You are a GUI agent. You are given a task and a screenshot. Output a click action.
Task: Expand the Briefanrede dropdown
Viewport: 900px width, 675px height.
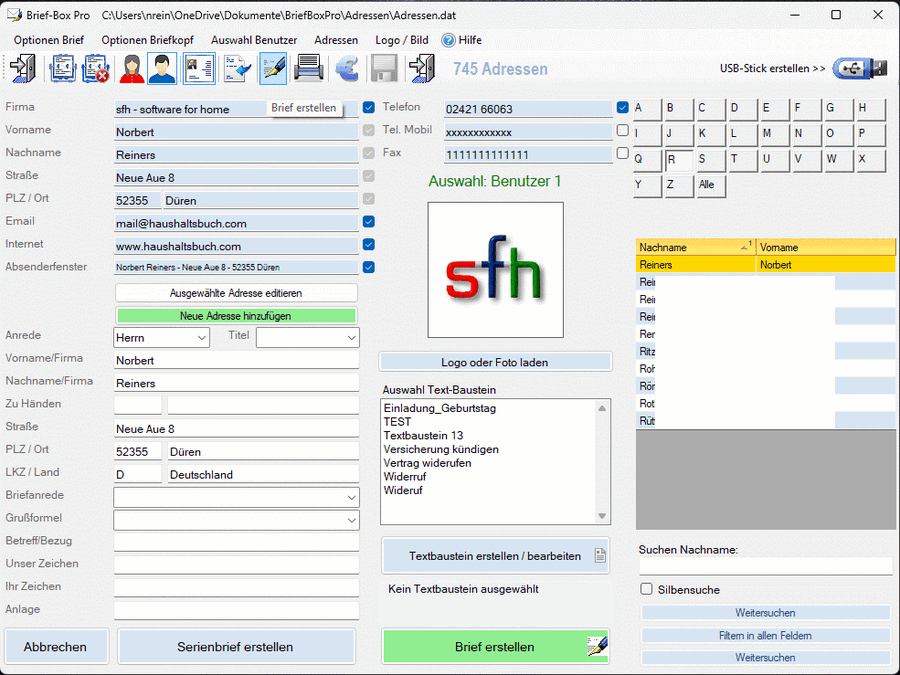click(236, 497)
